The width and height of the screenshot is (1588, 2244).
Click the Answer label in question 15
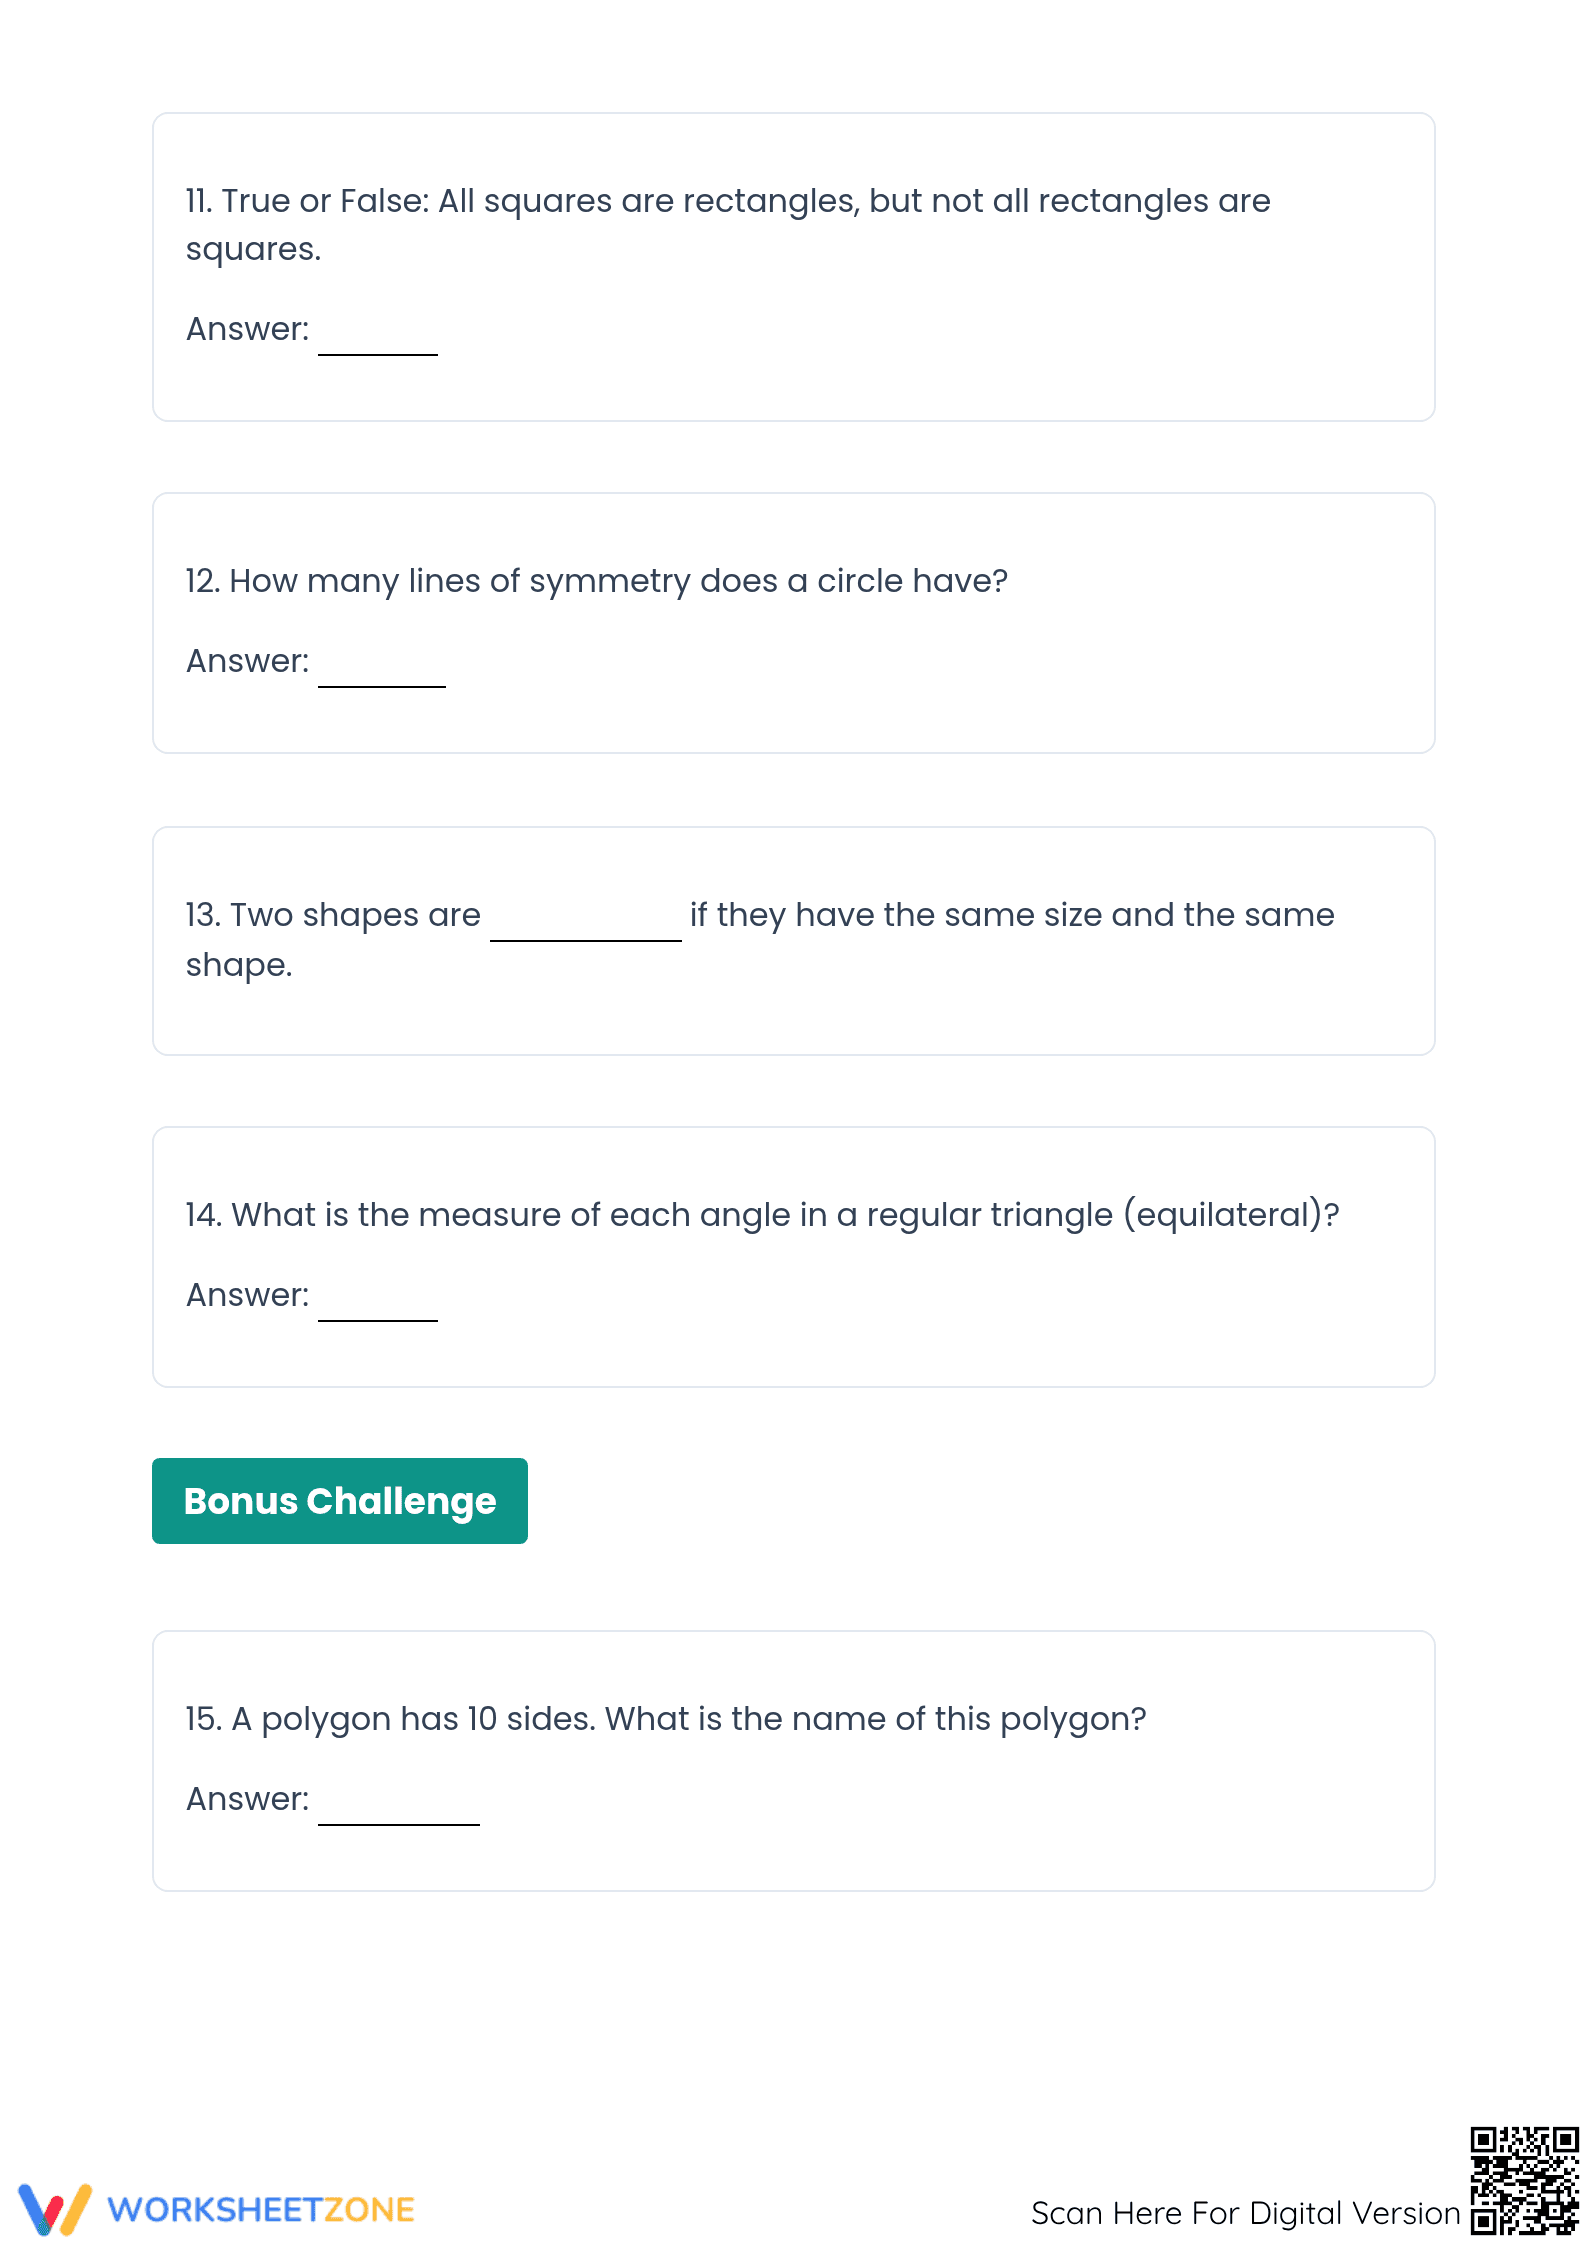point(248,1799)
